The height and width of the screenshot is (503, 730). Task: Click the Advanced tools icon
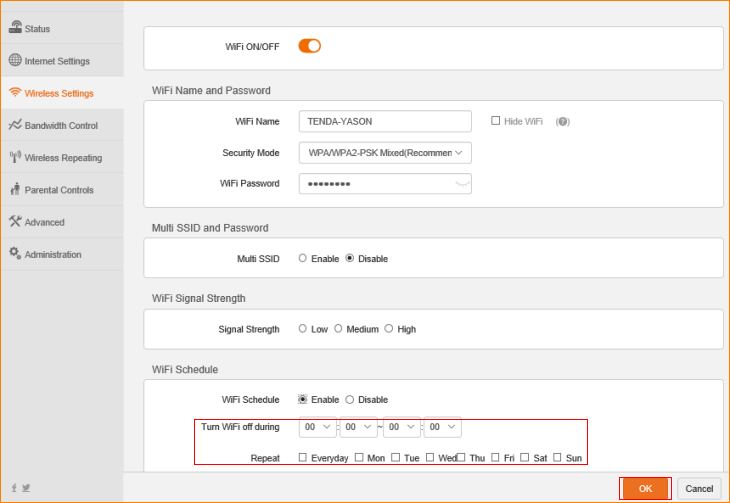(x=15, y=222)
